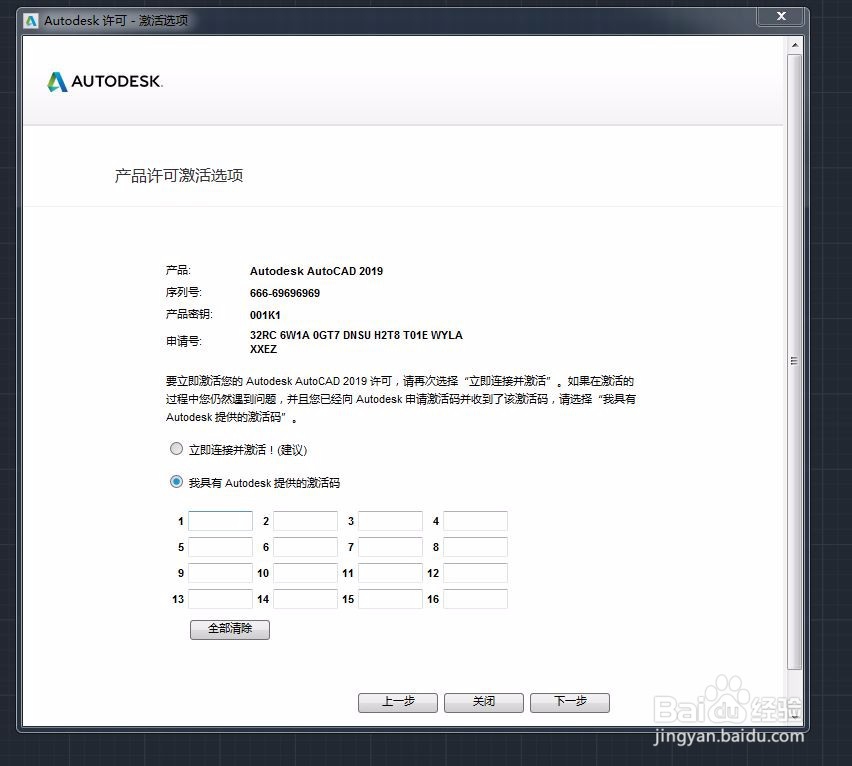This screenshot has width=852, height=766.
Task: Click activation code field 7
Action: point(390,547)
